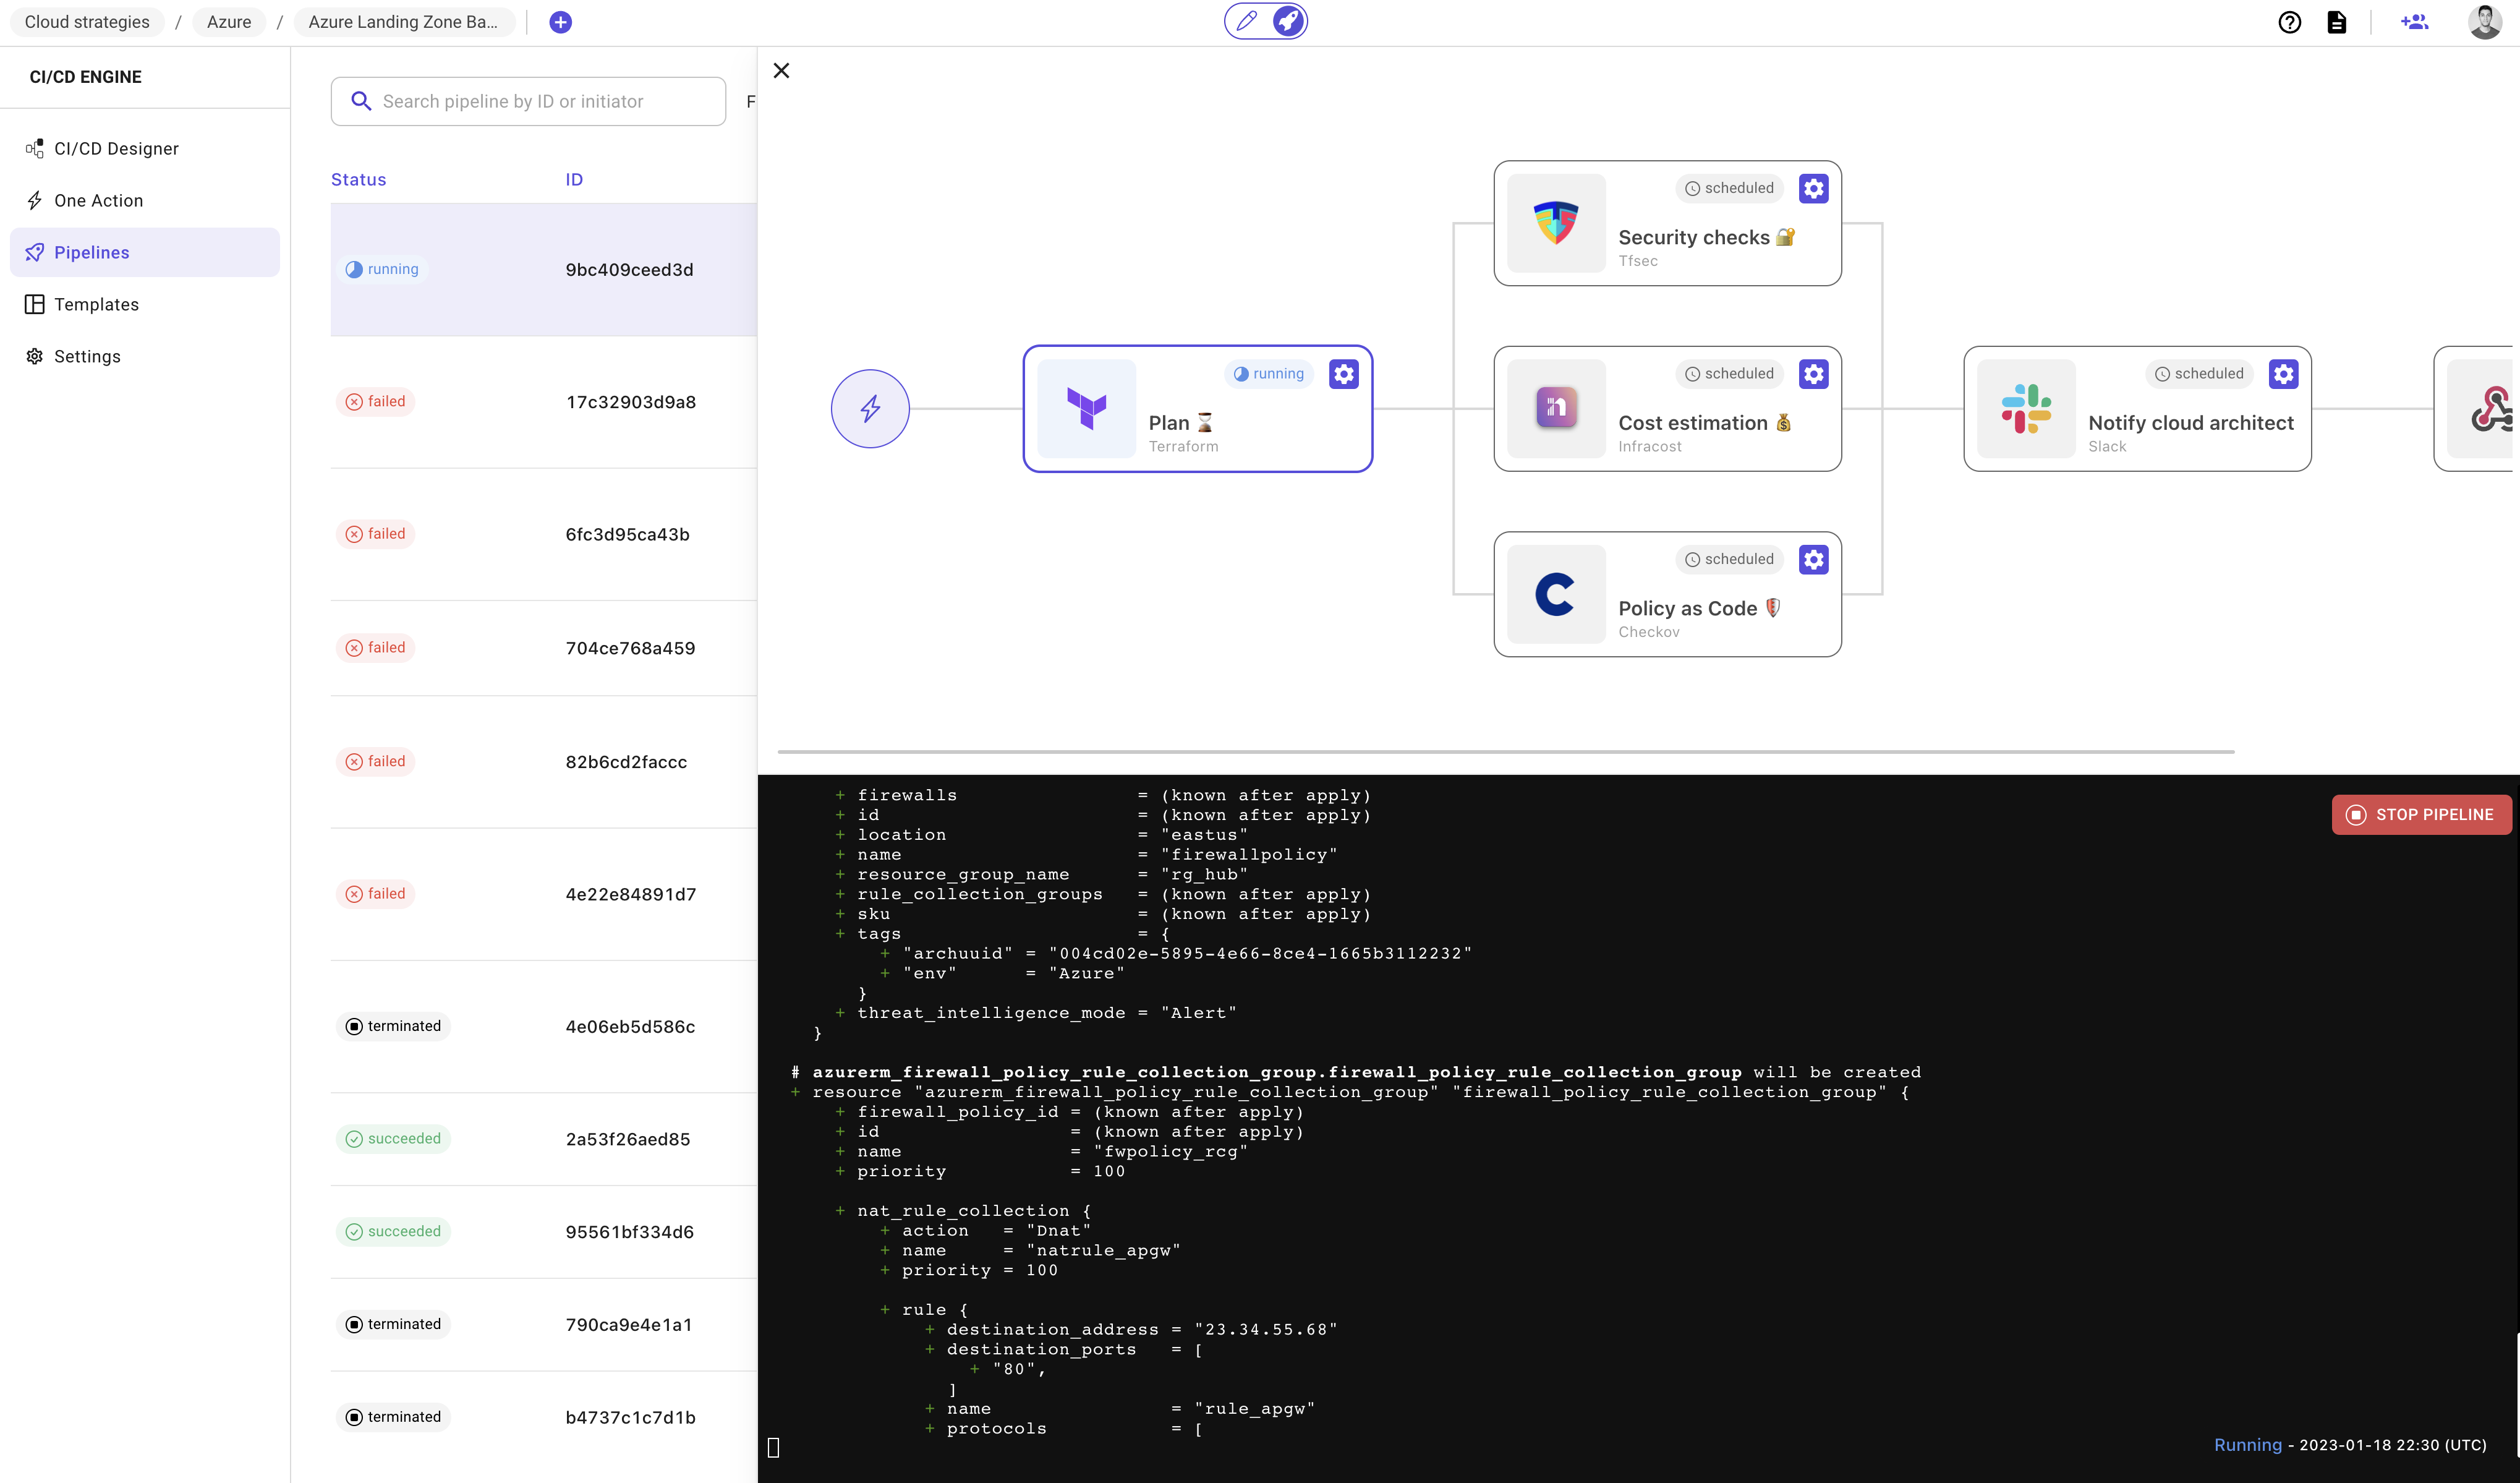2520x1483 pixels.
Task: Select One Action in the sidebar
Action: pos(99,200)
